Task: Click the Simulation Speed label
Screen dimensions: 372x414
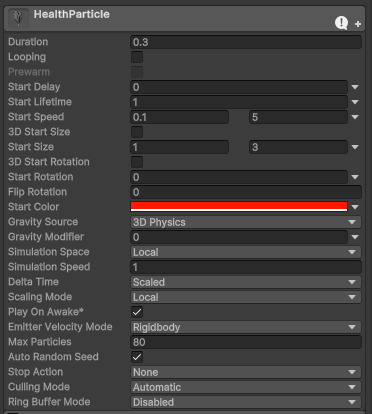Action: click(x=49, y=267)
